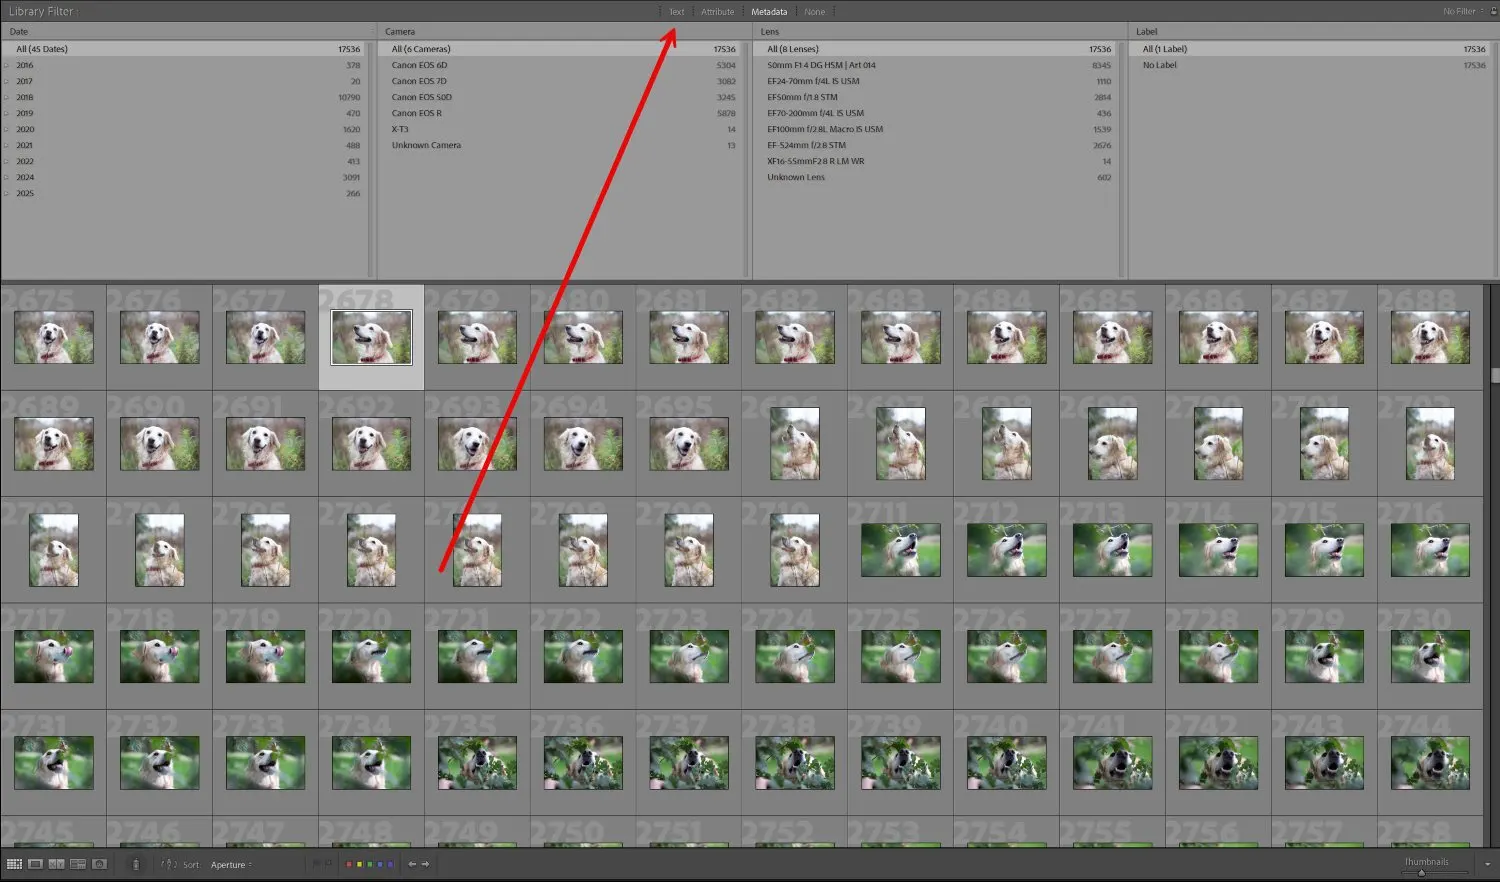Click photo thumbnail 2678
This screenshot has width=1500, height=882.
[x=371, y=336]
